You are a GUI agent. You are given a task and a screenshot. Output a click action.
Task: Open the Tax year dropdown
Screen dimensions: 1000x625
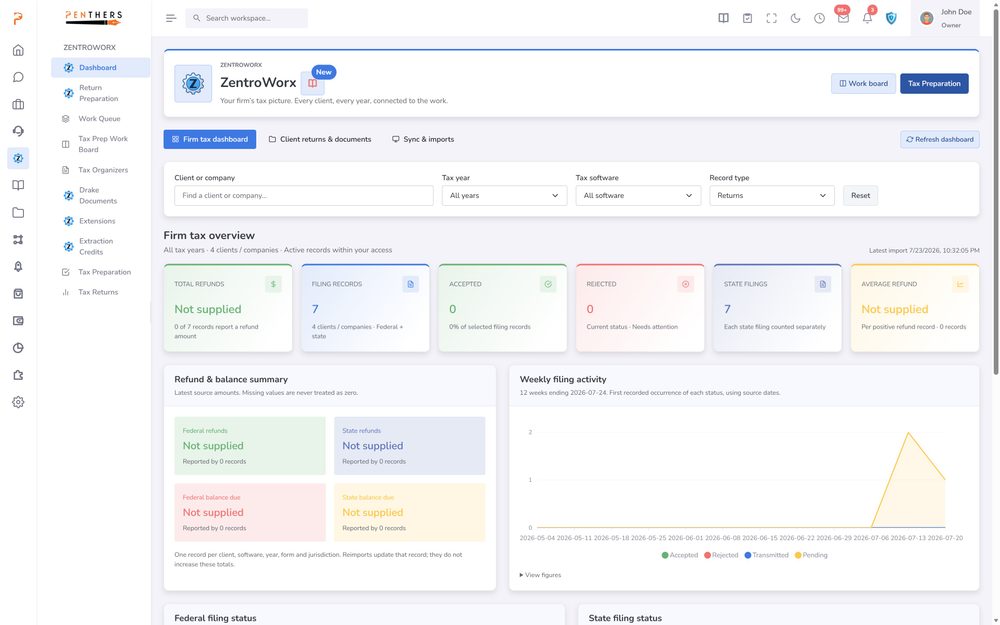(504, 196)
